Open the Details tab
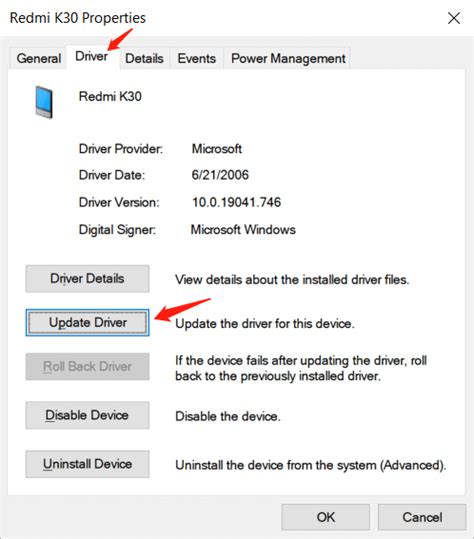 pos(144,58)
